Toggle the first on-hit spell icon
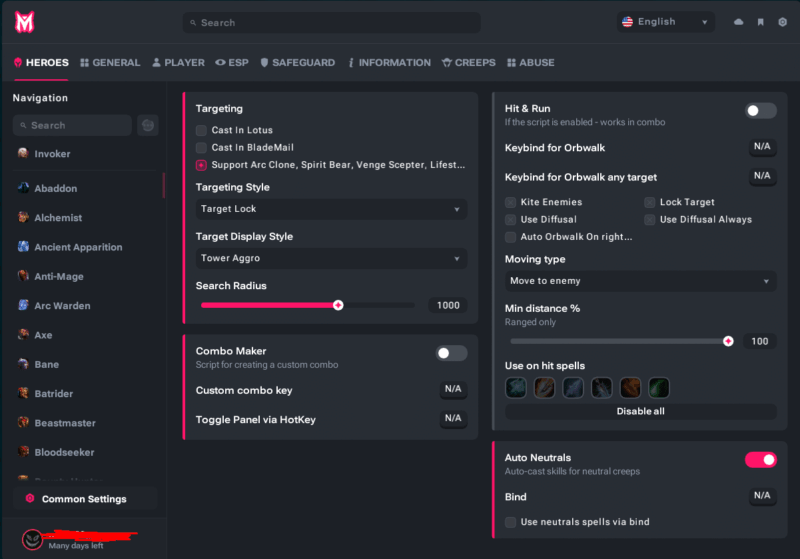 pyautogui.click(x=516, y=388)
